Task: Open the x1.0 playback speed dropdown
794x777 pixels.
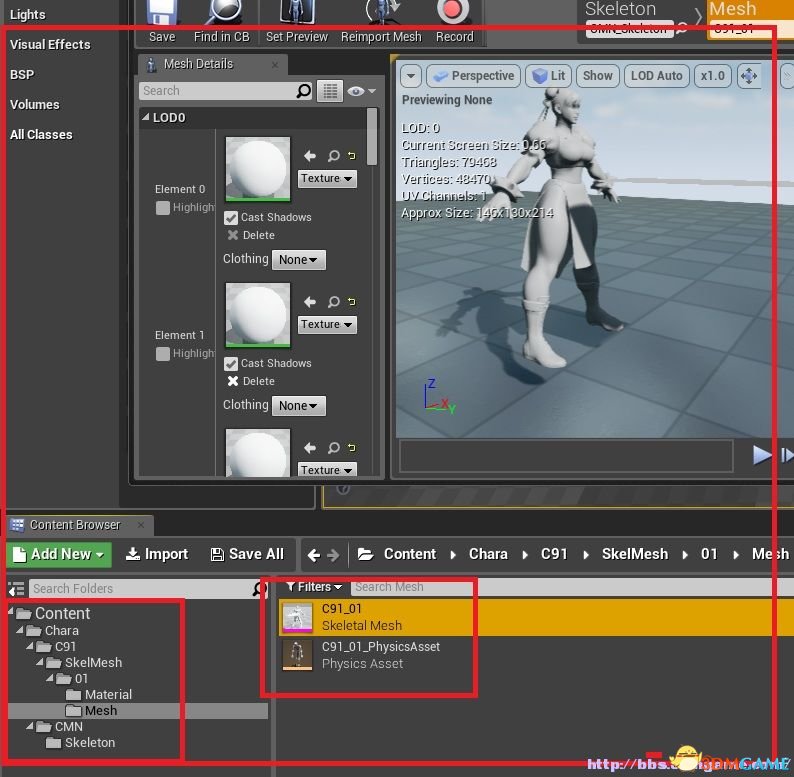Action: coord(712,76)
